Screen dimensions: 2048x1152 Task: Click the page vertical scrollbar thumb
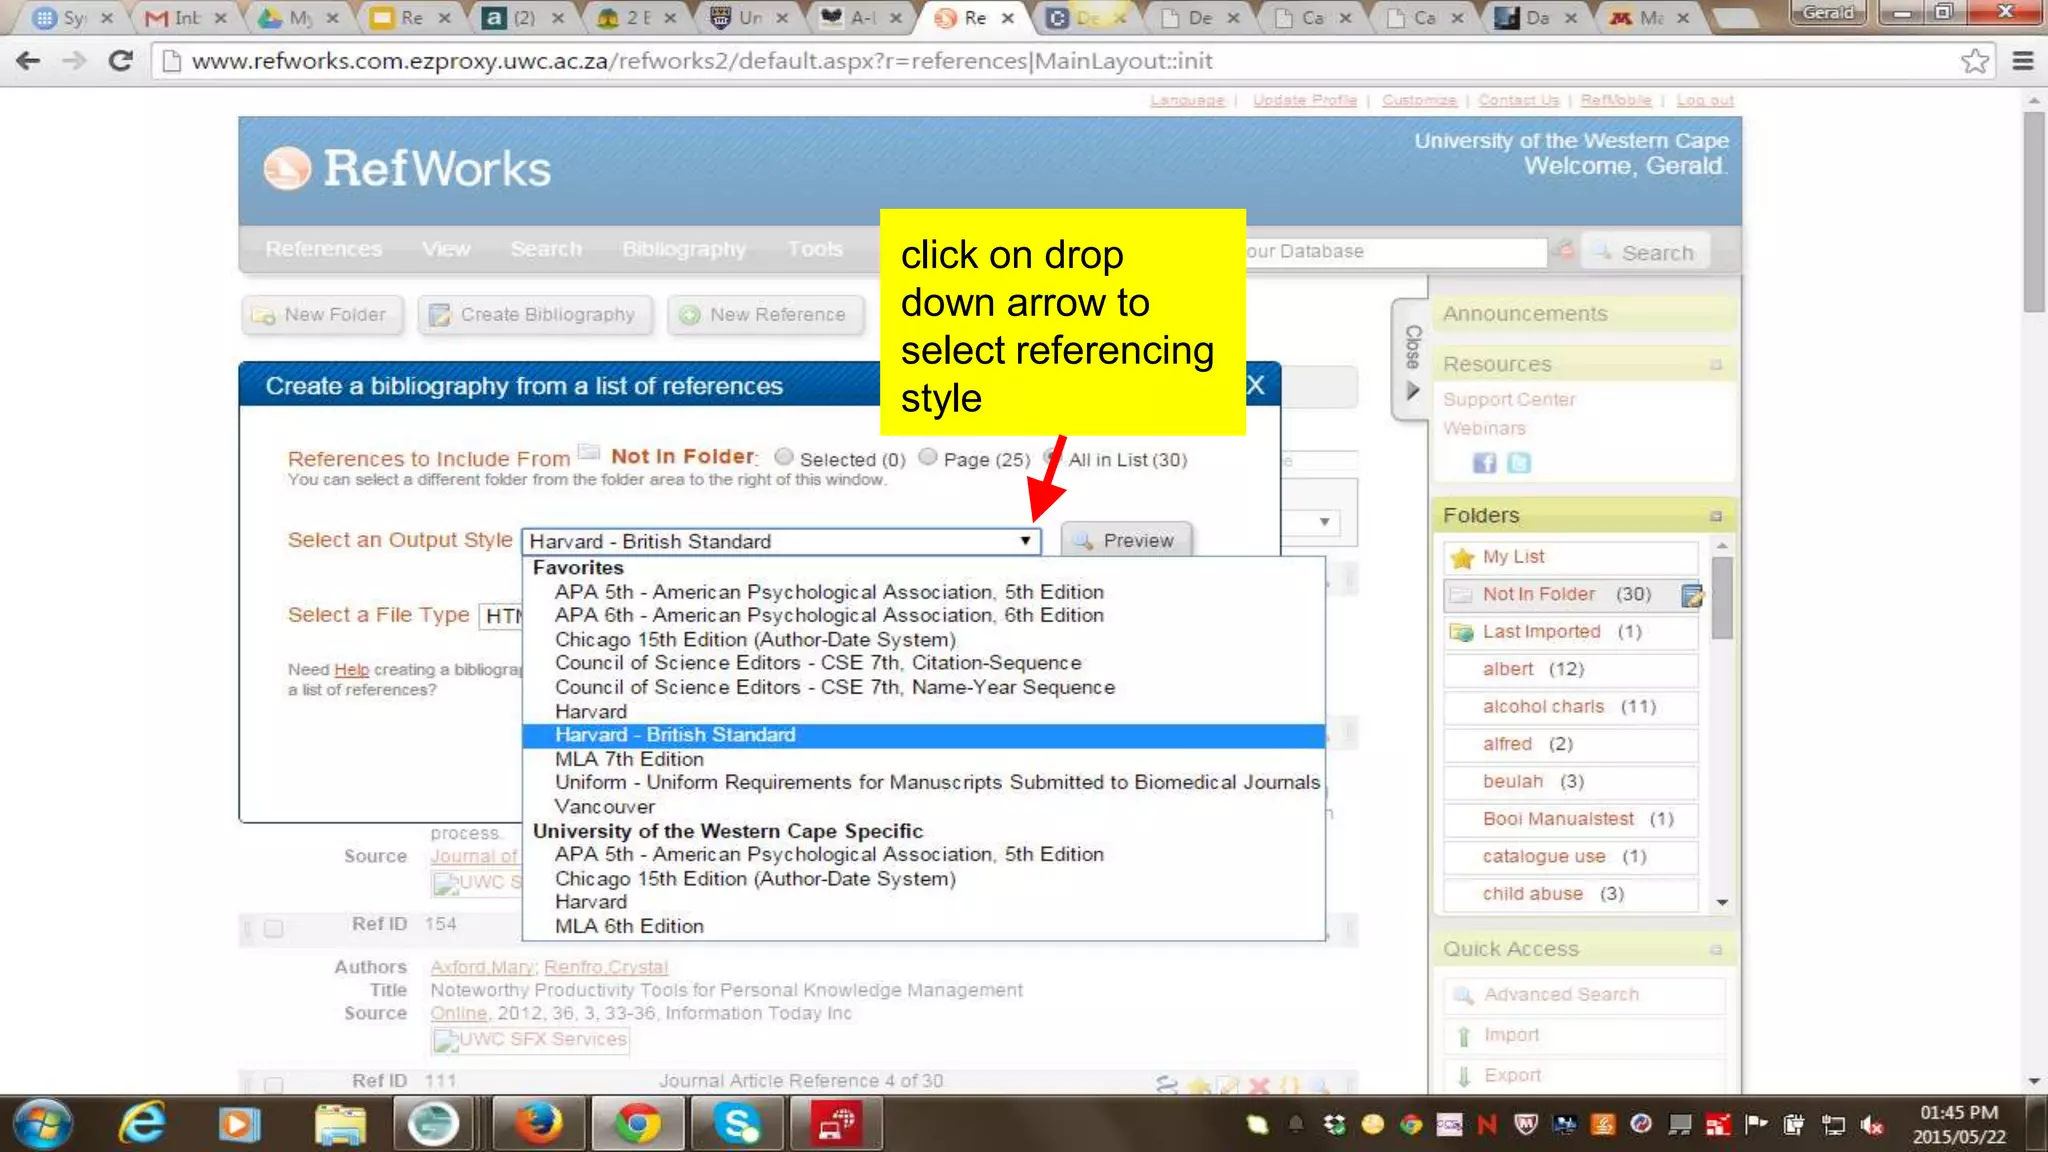[2034, 210]
